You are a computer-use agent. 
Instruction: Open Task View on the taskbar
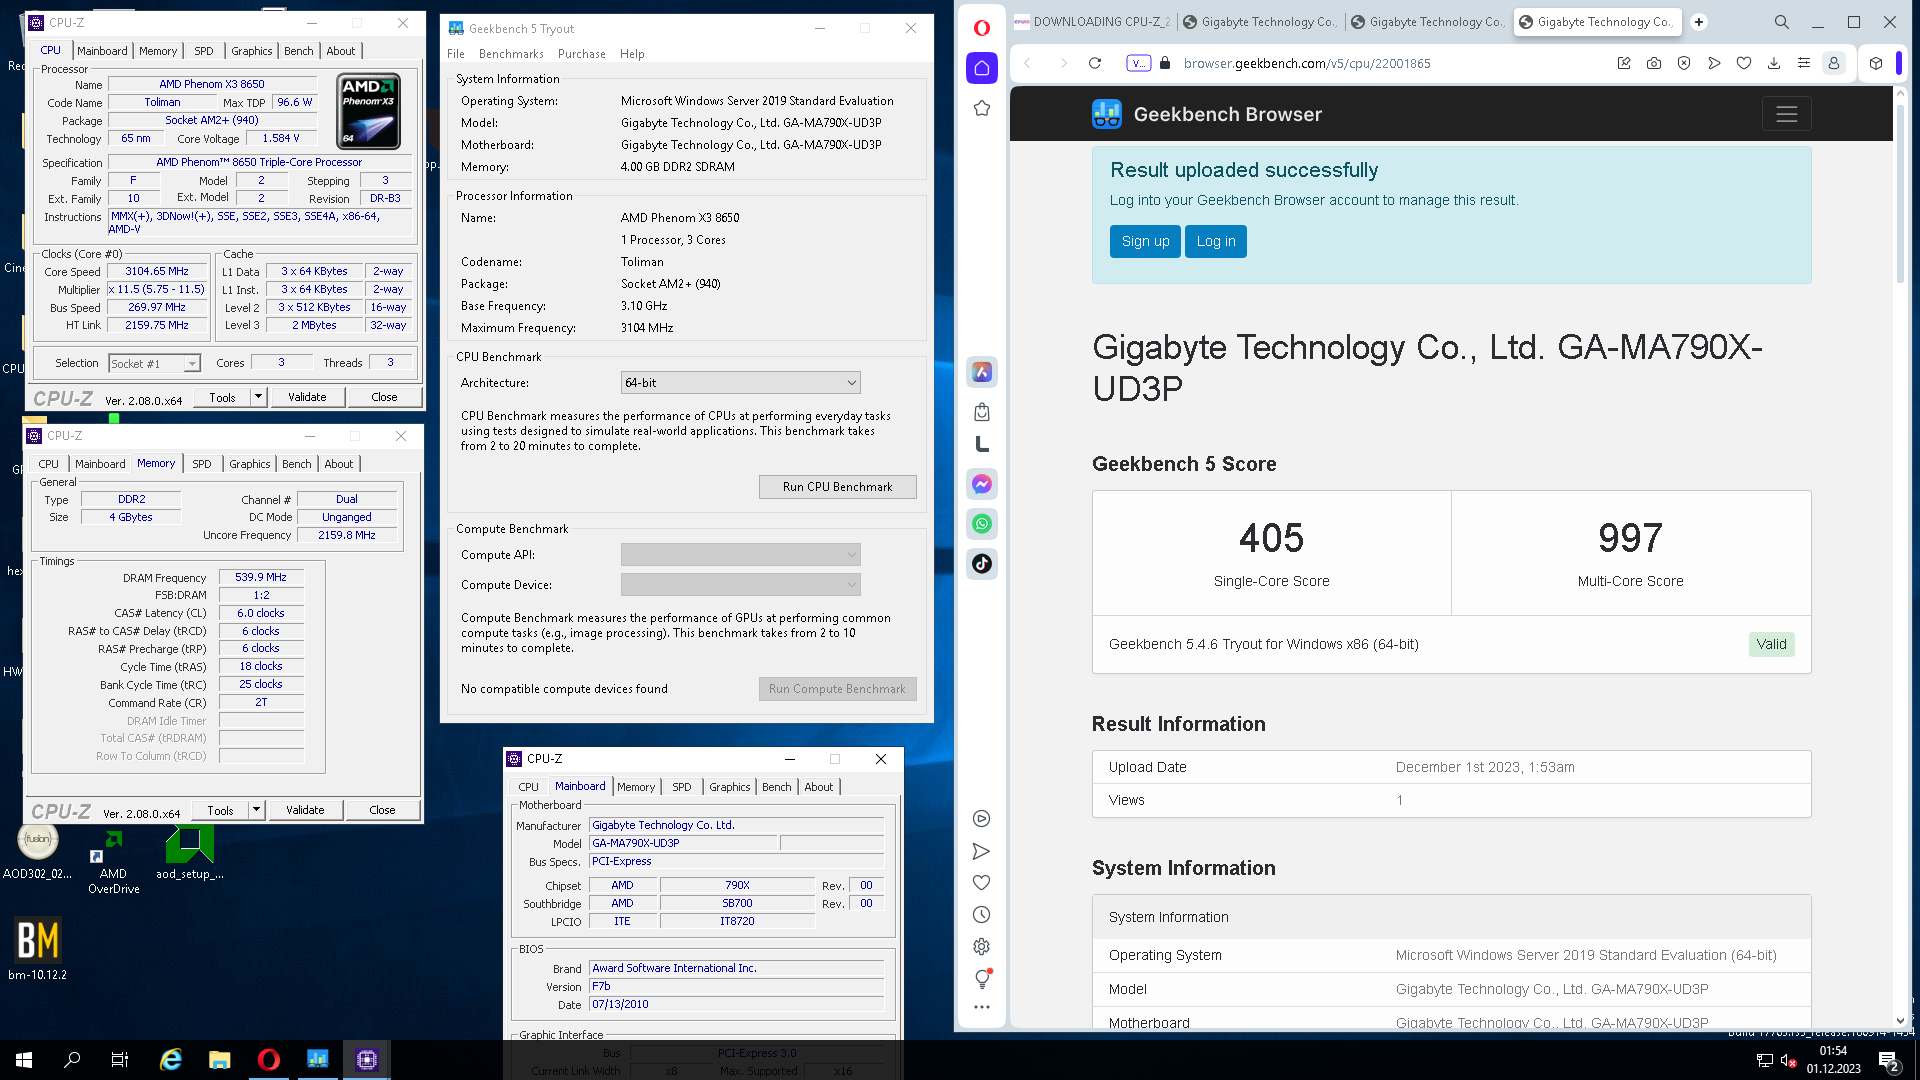[120, 1060]
